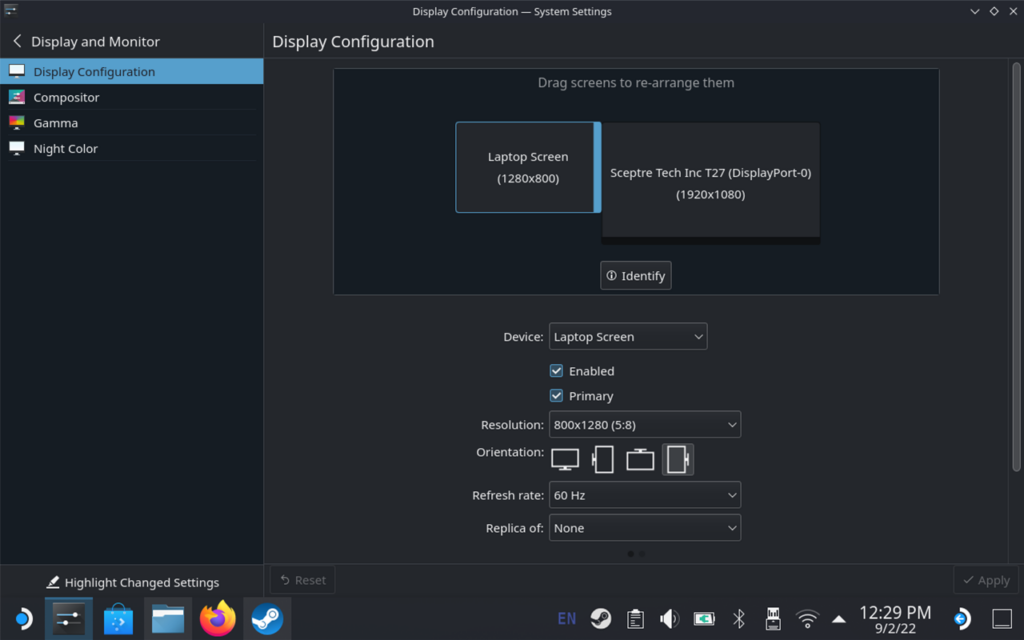Viewport: 1024px width, 640px height.
Task: Open the Compositor settings page
Action: [x=66, y=98]
